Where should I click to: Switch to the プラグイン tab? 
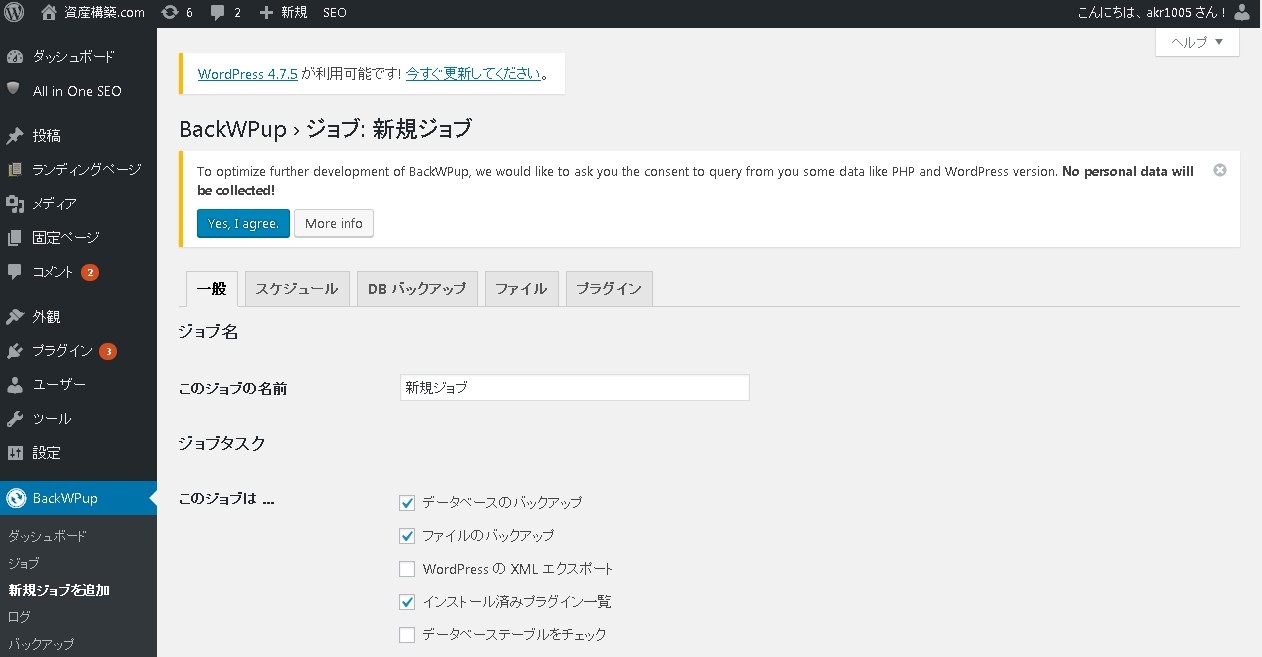(609, 289)
